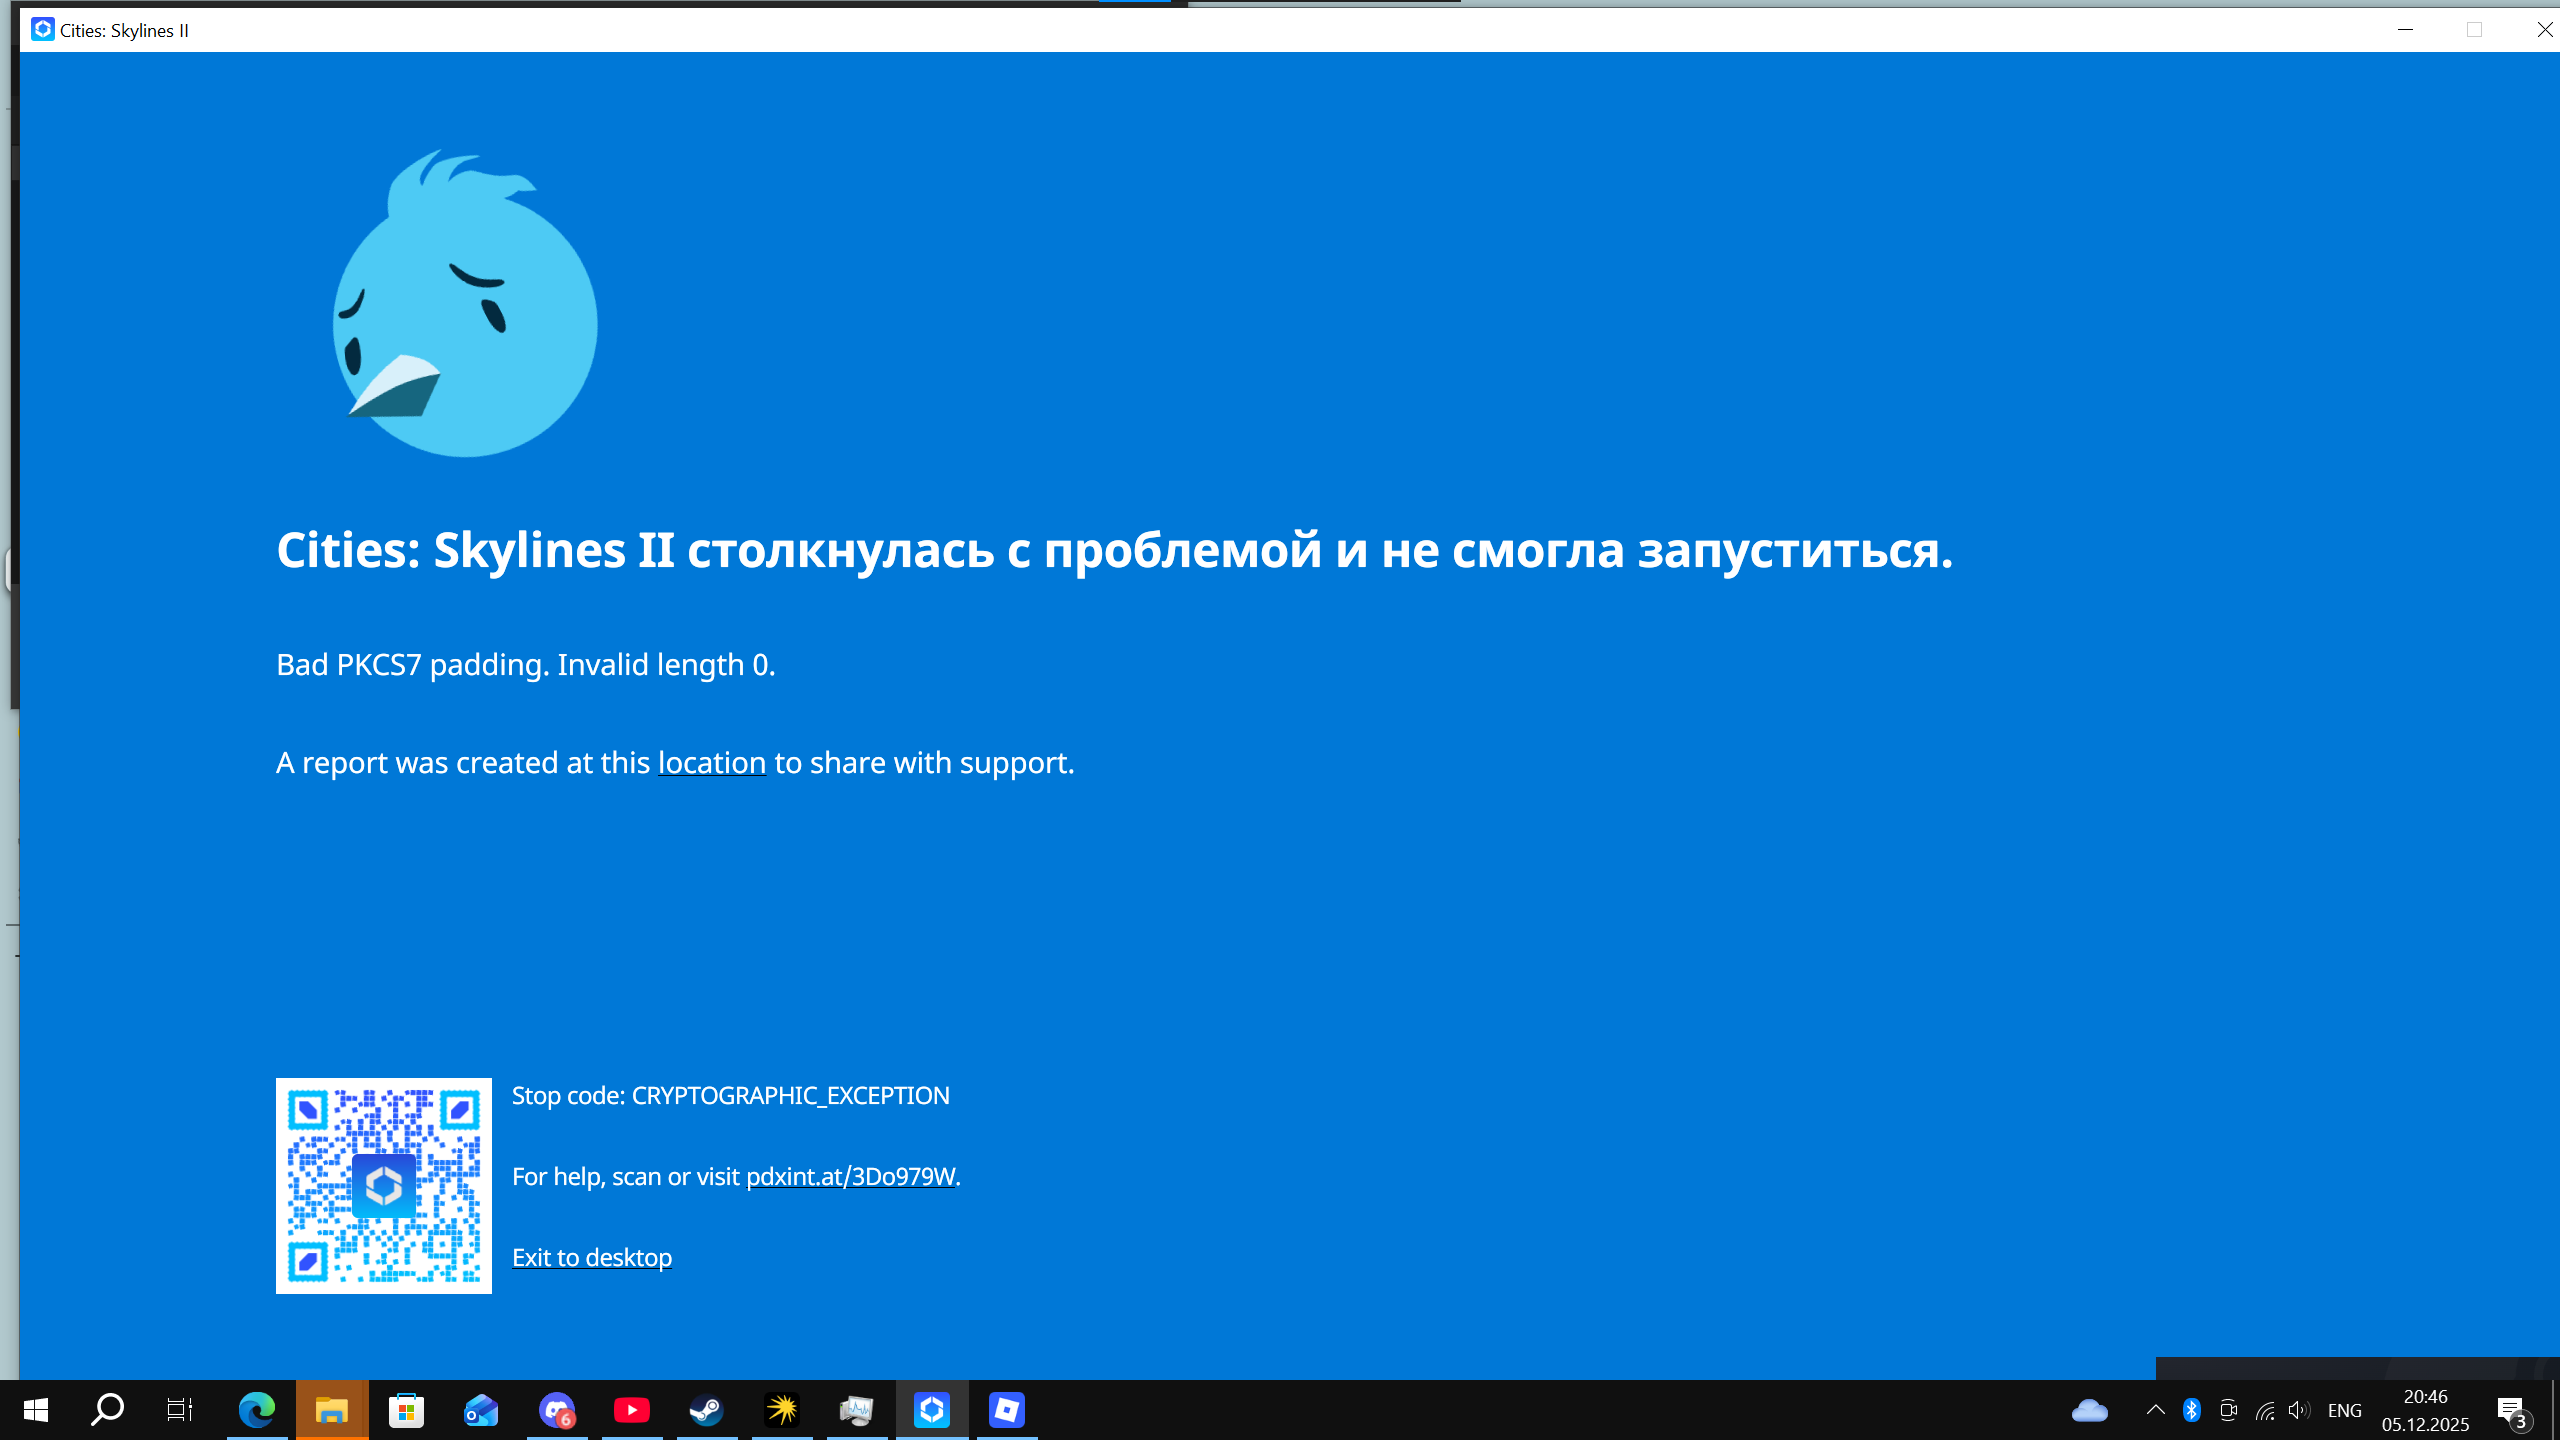This screenshot has width=2560, height=1440.
Task: Open the notification center with 3 alerts
Action: click(x=2515, y=1411)
